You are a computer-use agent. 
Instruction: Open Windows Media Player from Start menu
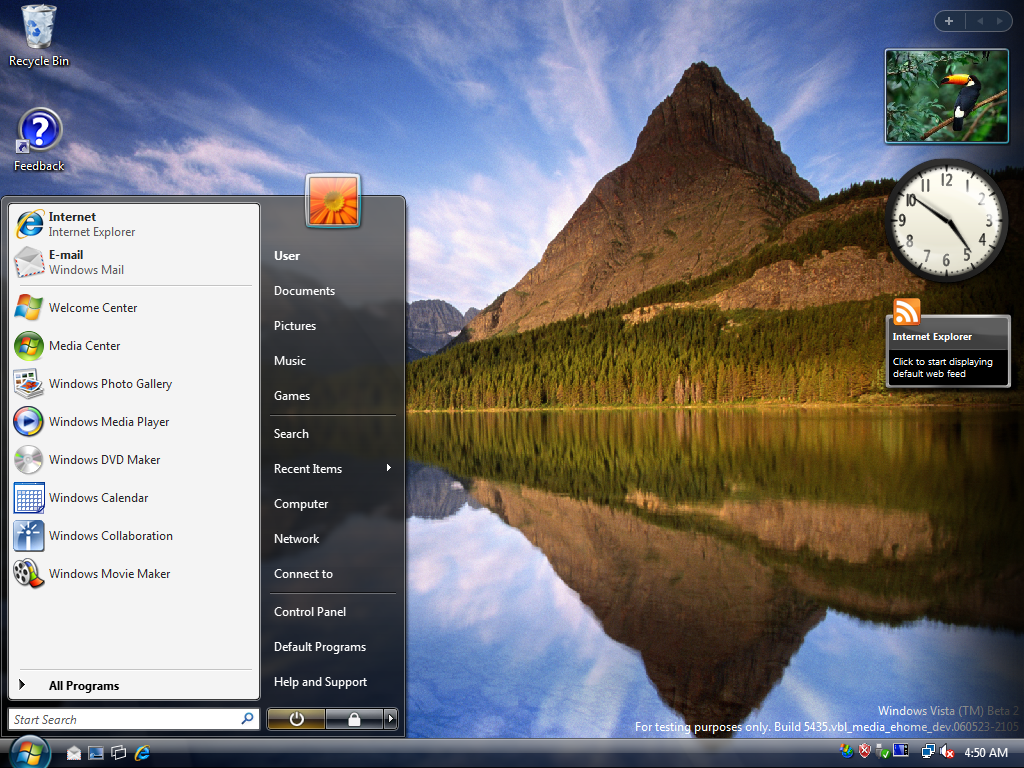tap(109, 422)
